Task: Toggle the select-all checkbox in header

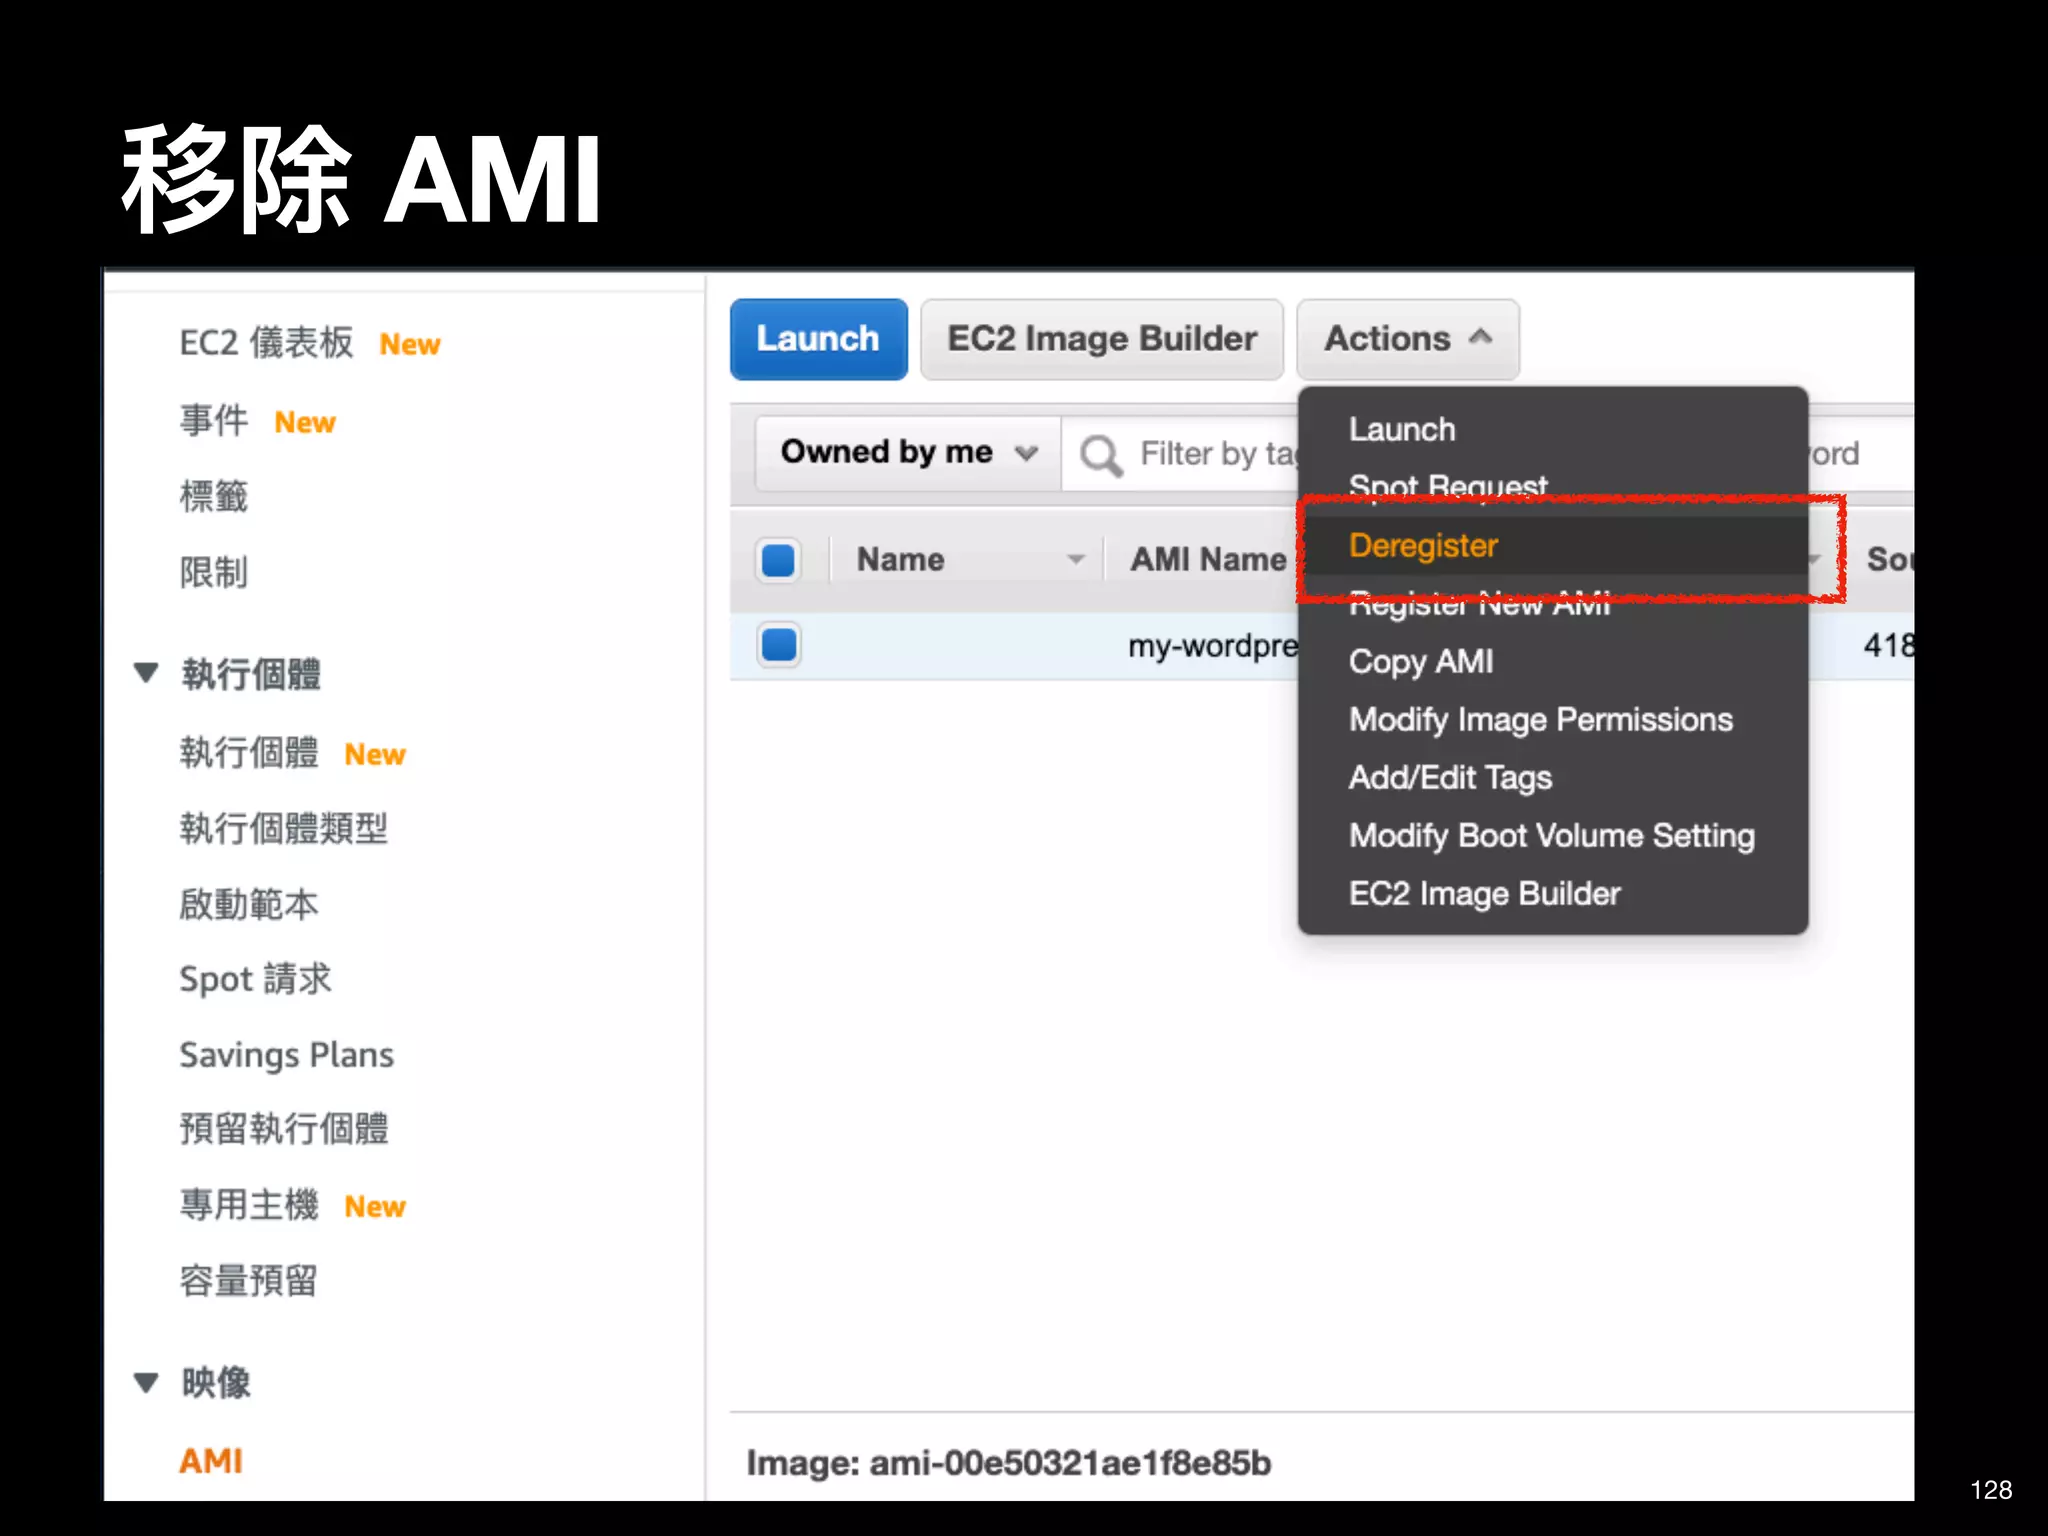Action: [778, 560]
